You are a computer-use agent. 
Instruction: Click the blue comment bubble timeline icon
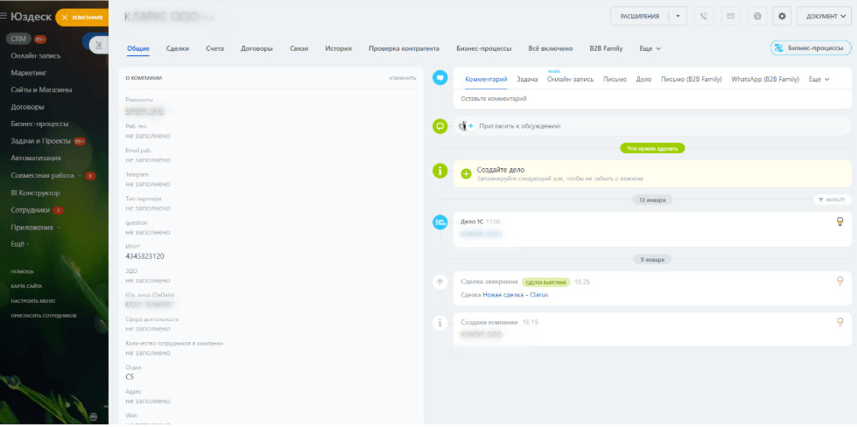point(440,78)
